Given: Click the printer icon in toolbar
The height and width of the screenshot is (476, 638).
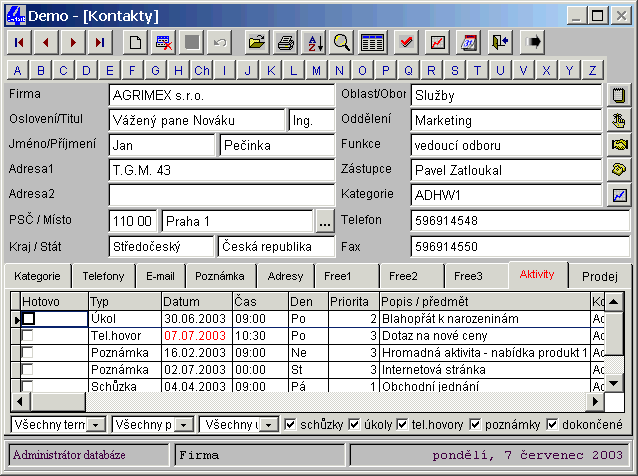Looking at the screenshot, I should coord(286,42).
